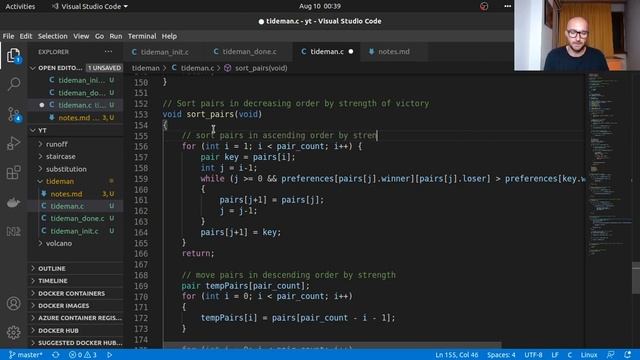Open Visual Studio Code app menu
Image resolution: width=640 pixels, height=360 pixels.
click(x=90, y=6)
